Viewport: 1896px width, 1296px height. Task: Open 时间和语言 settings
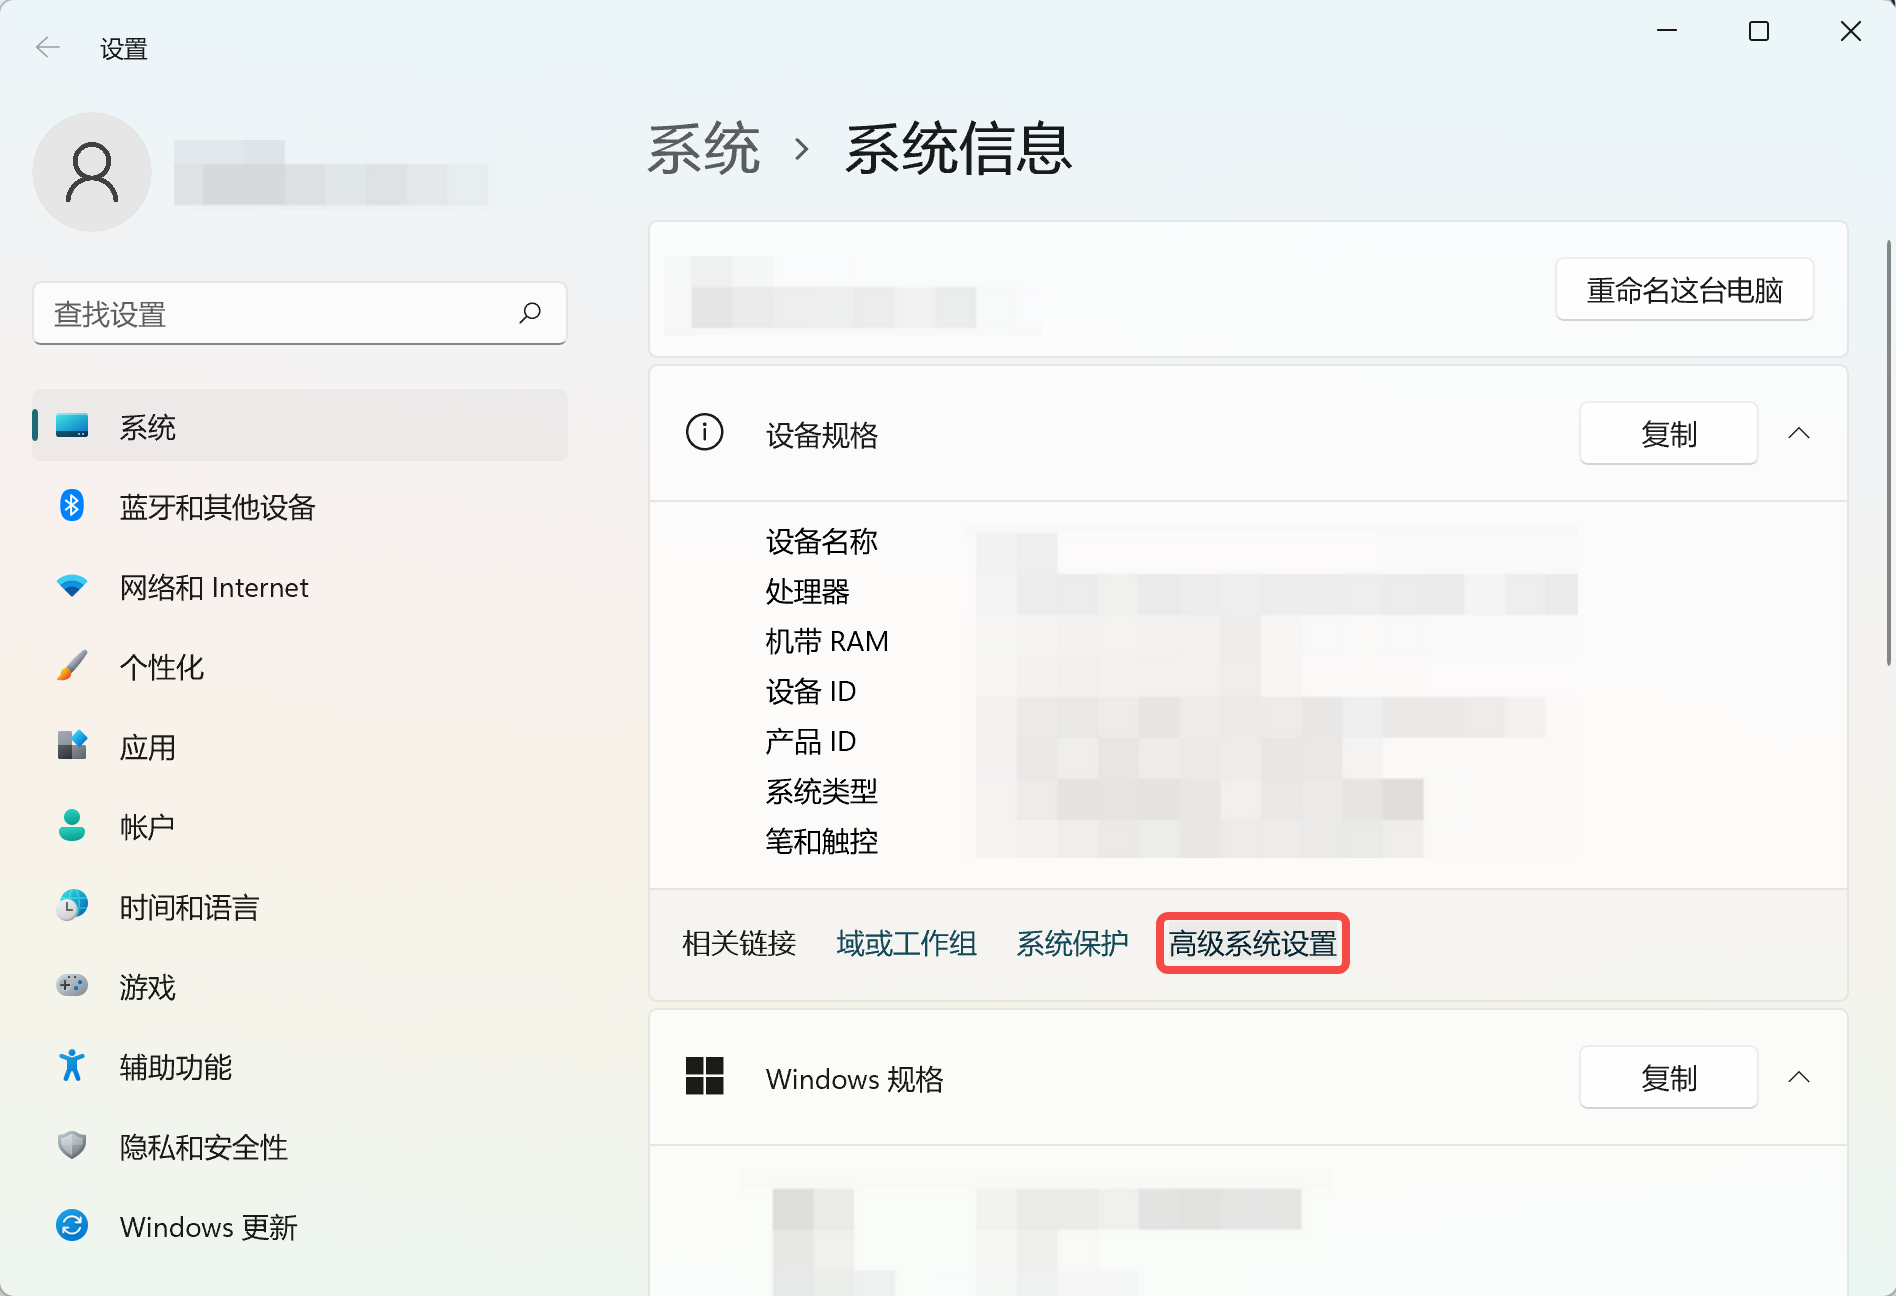coord(300,906)
